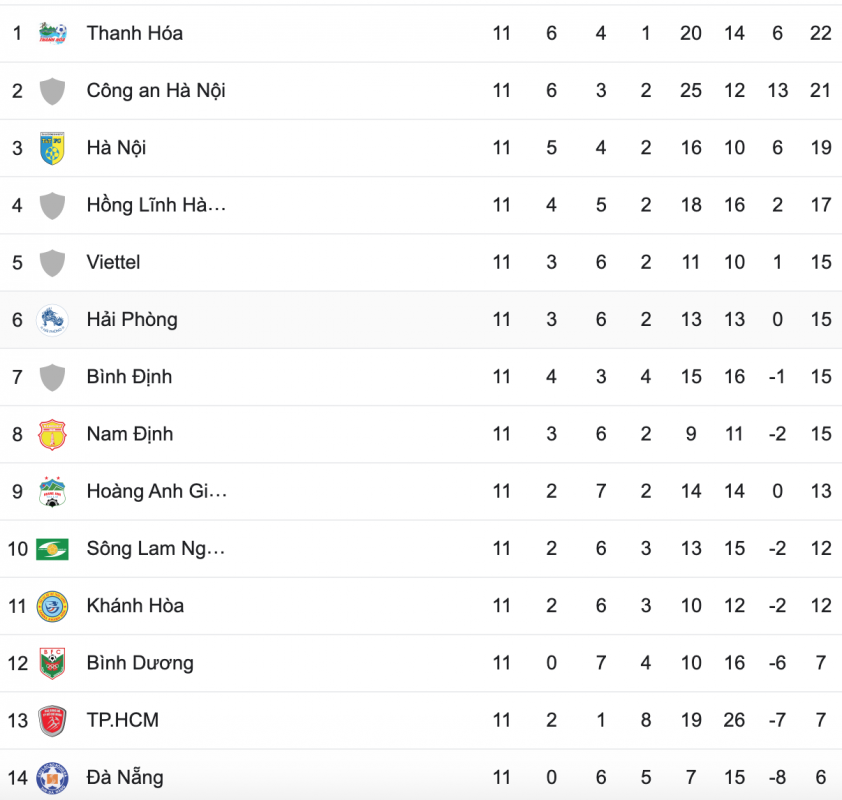Click the Bình Dương club crest

pos(52,664)
